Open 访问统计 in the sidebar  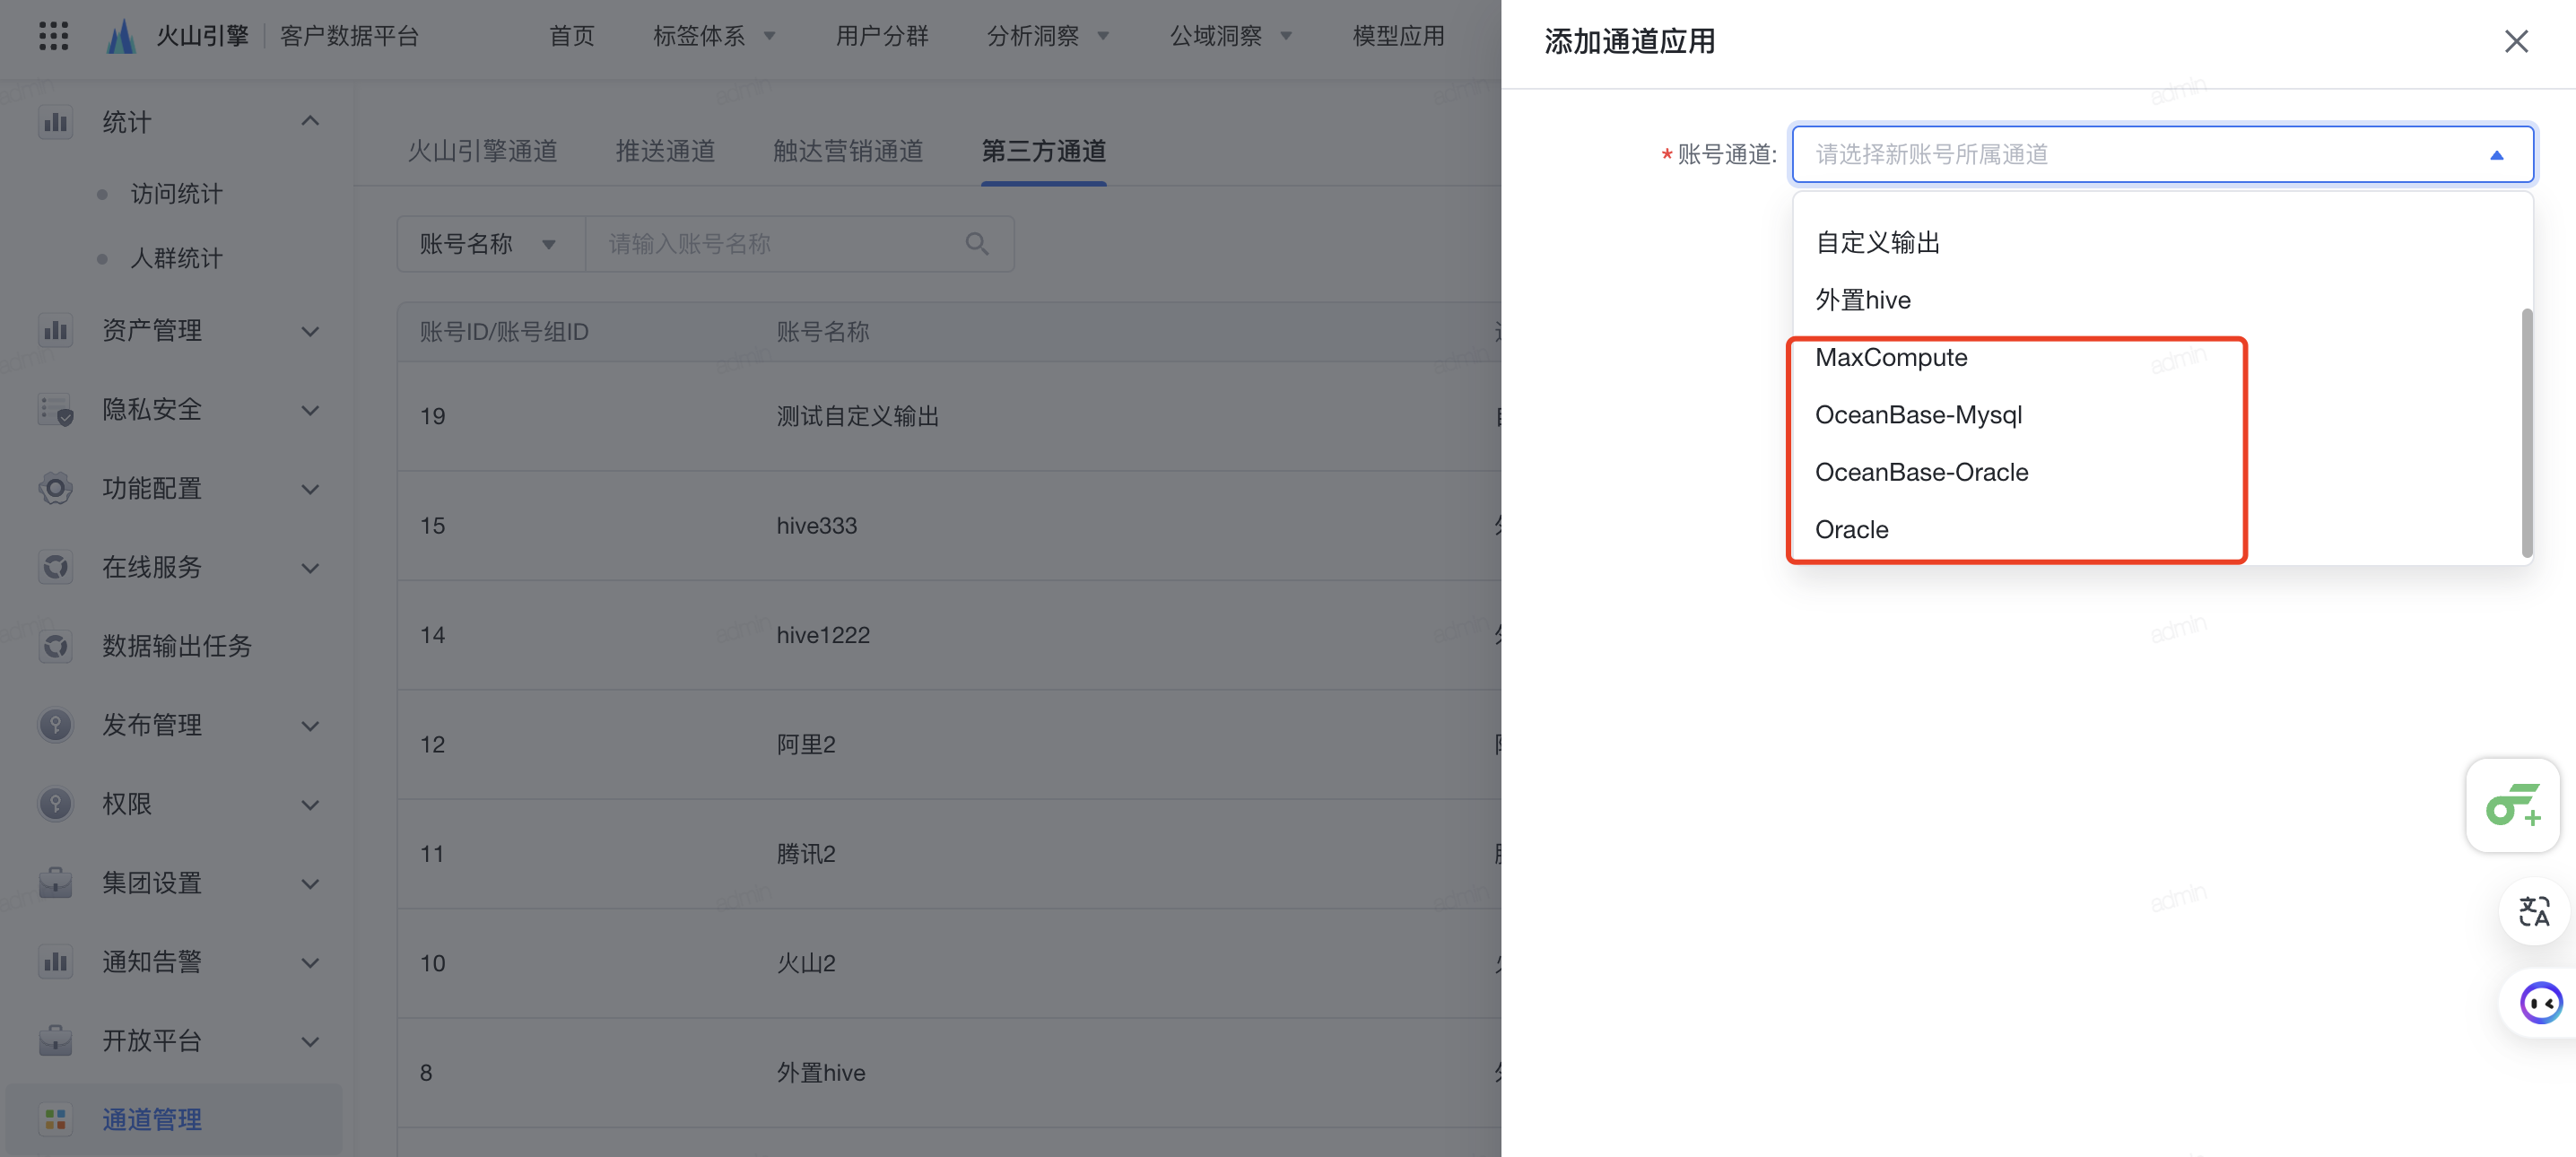pyautogui.click(x=176, y=194)
